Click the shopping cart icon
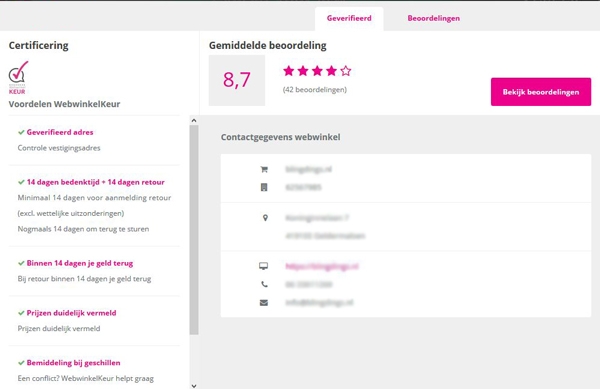600x389 pixels. [x=264, y=169]
